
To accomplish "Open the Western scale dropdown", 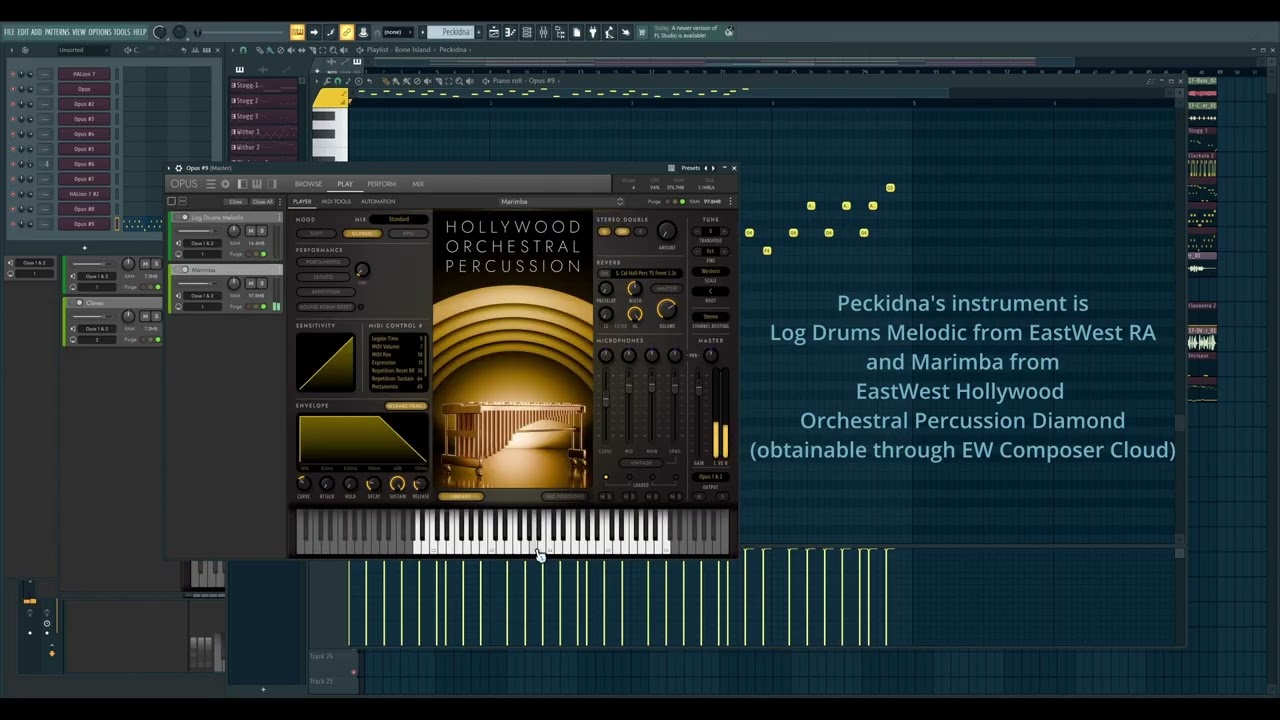I will [711, 271].
